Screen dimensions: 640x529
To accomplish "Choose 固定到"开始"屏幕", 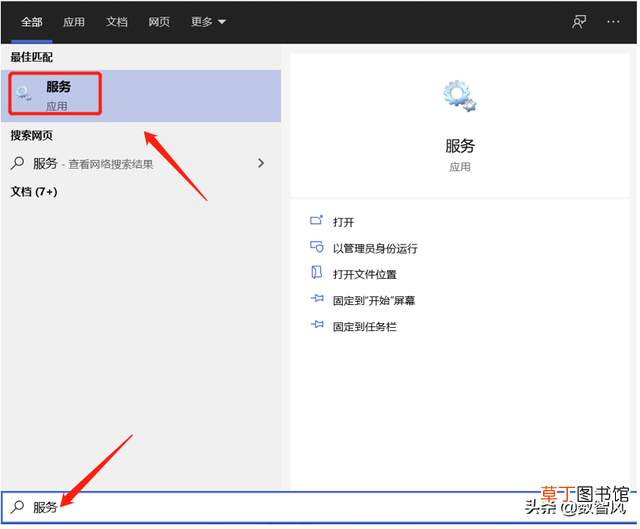I will pyautogui.click(x=374, y=300).
